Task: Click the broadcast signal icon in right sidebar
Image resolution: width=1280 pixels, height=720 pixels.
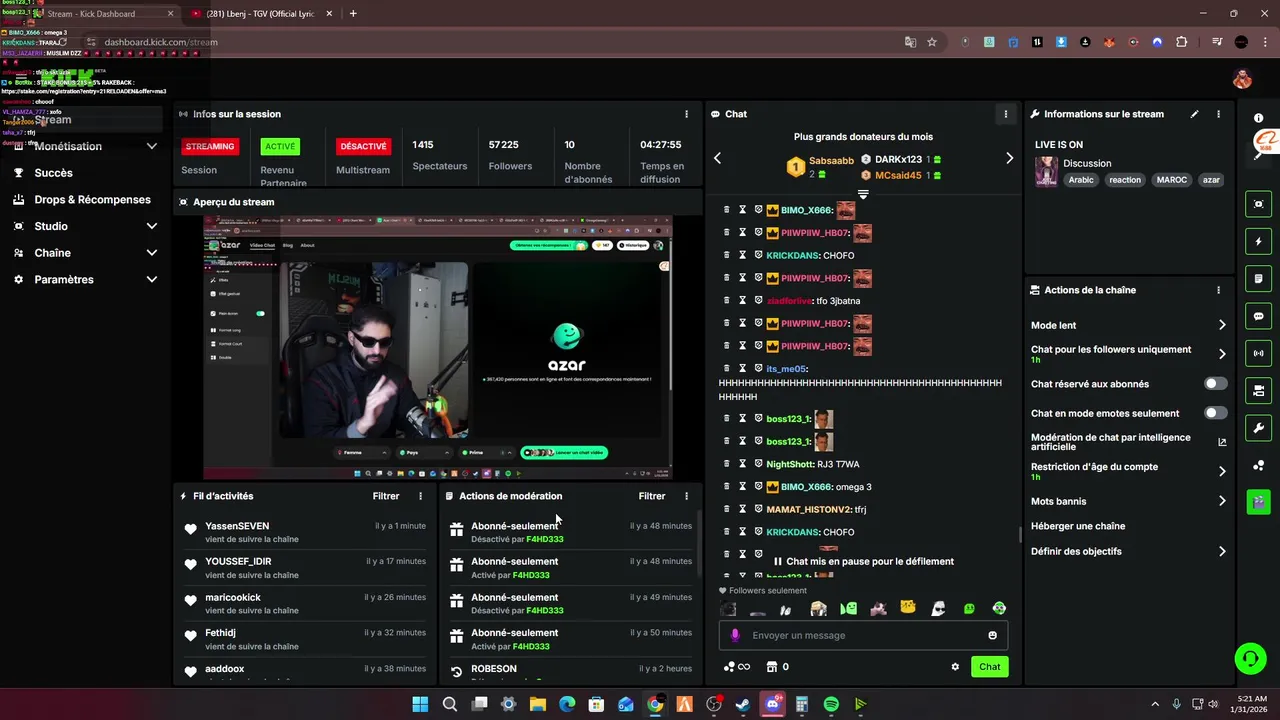Action: 1258,353
